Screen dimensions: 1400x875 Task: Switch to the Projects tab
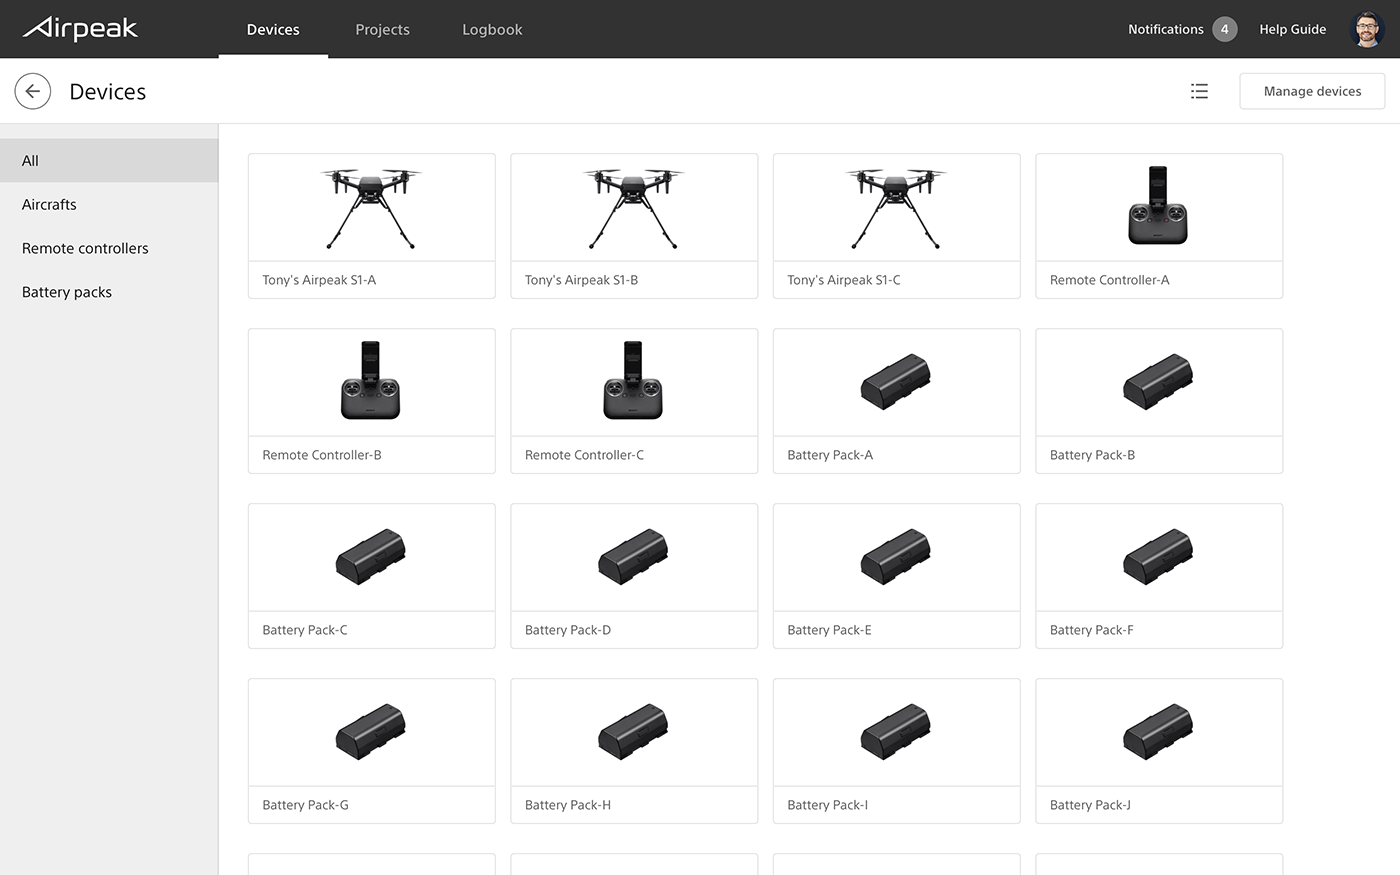click(382, 30)
